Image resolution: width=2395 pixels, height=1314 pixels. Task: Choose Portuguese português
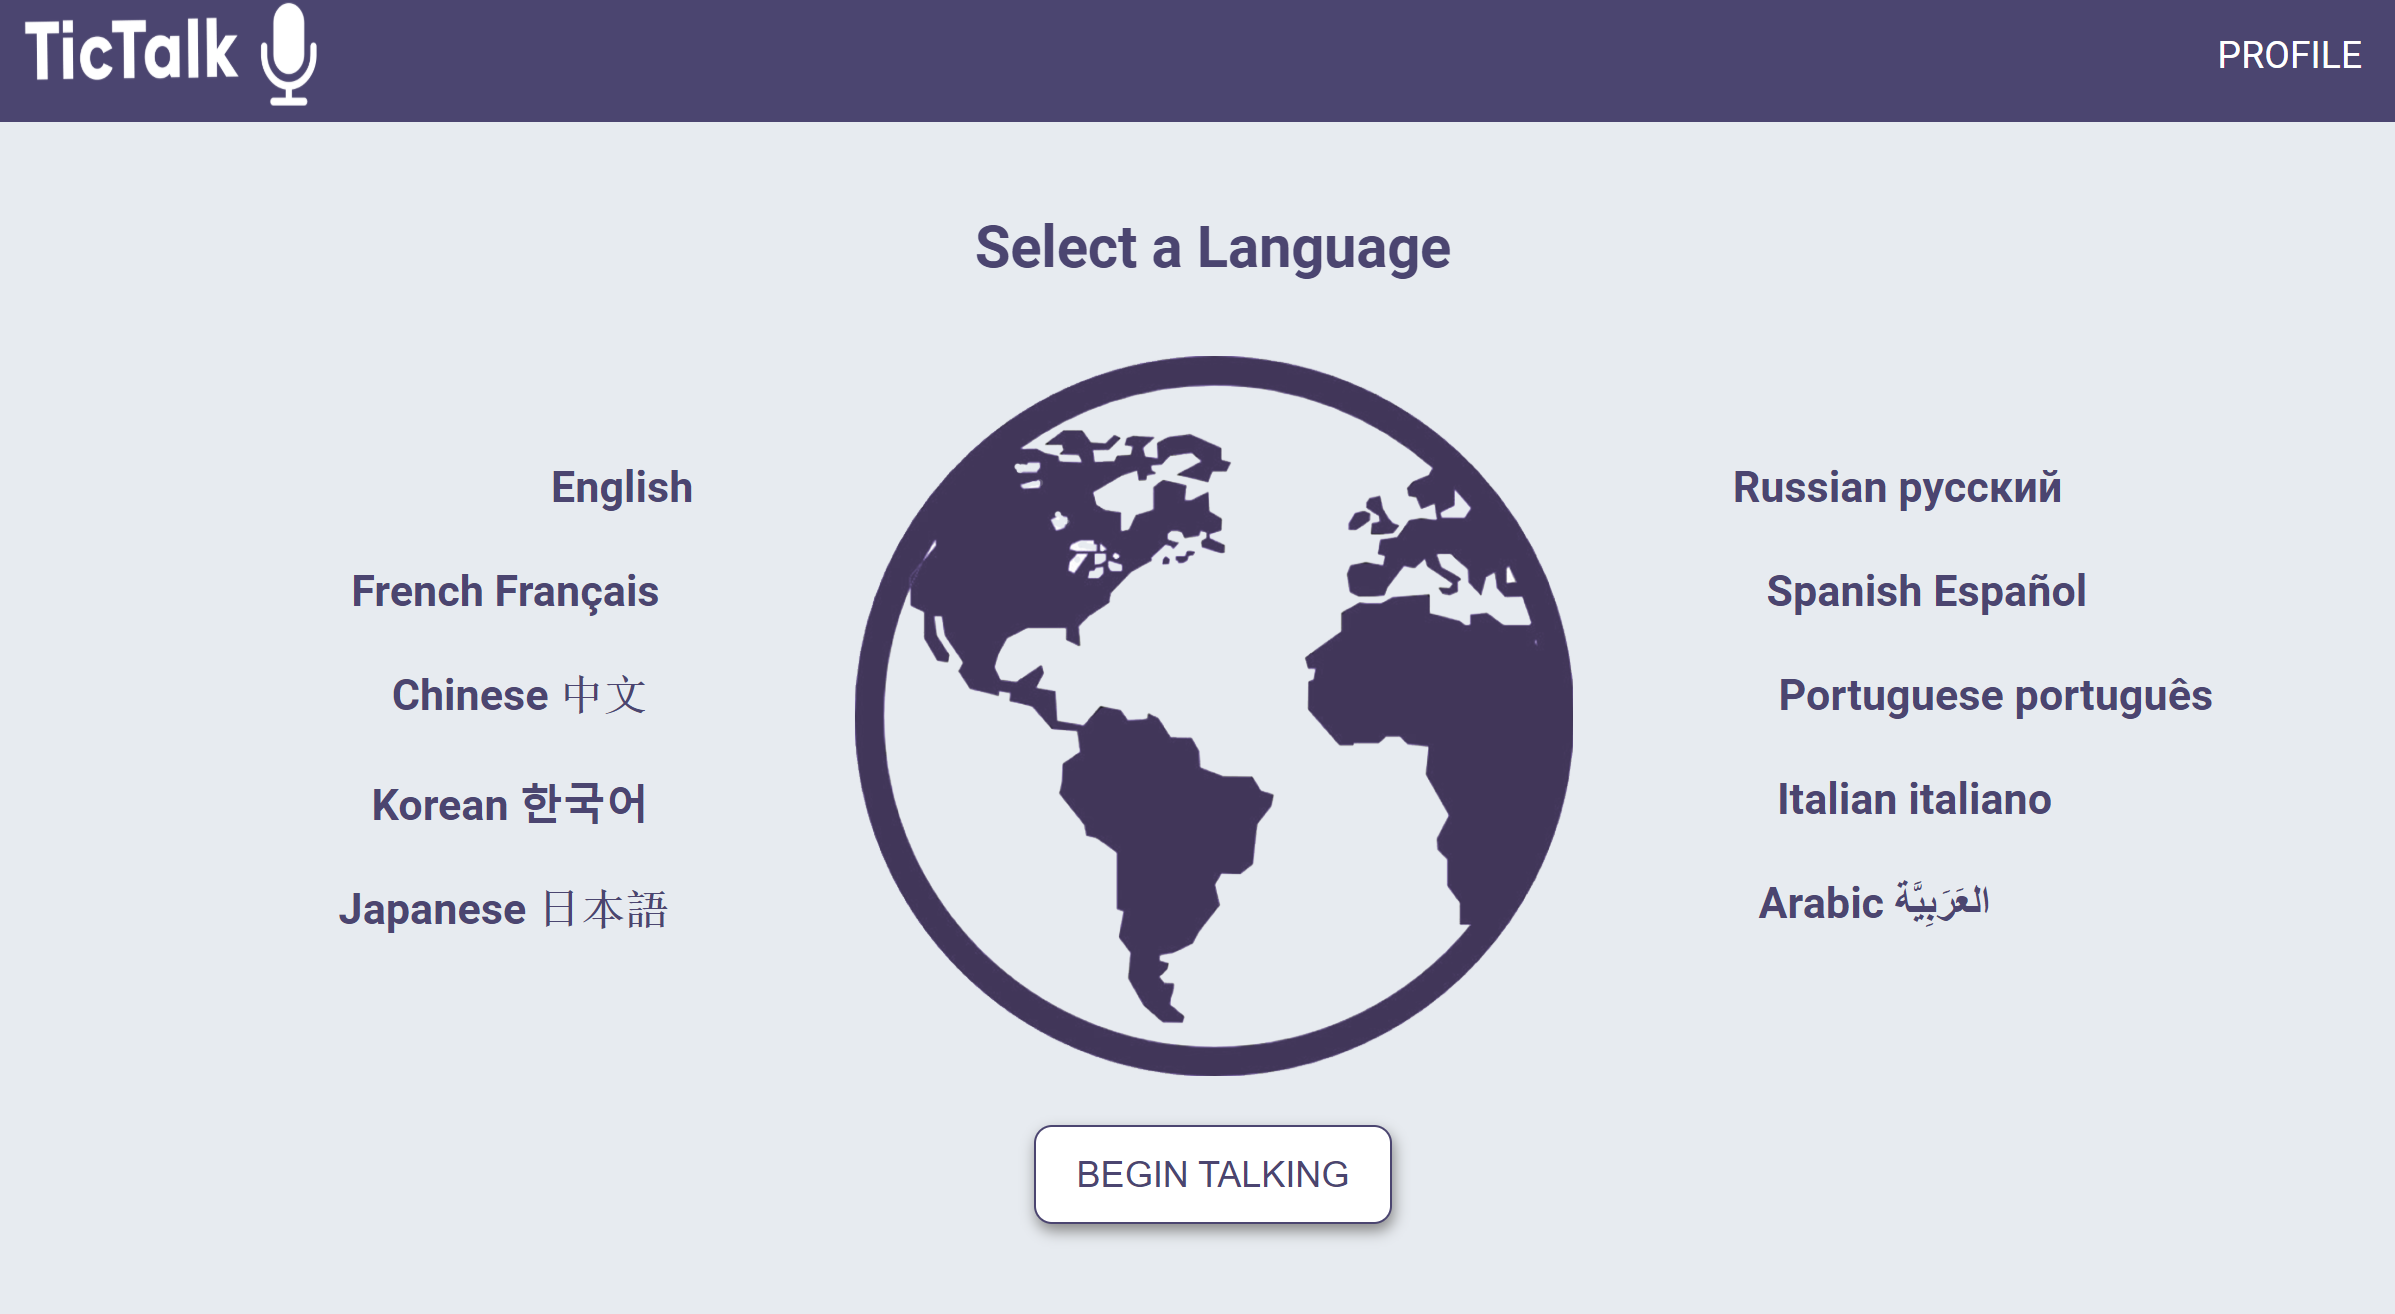click(1994, 696)
